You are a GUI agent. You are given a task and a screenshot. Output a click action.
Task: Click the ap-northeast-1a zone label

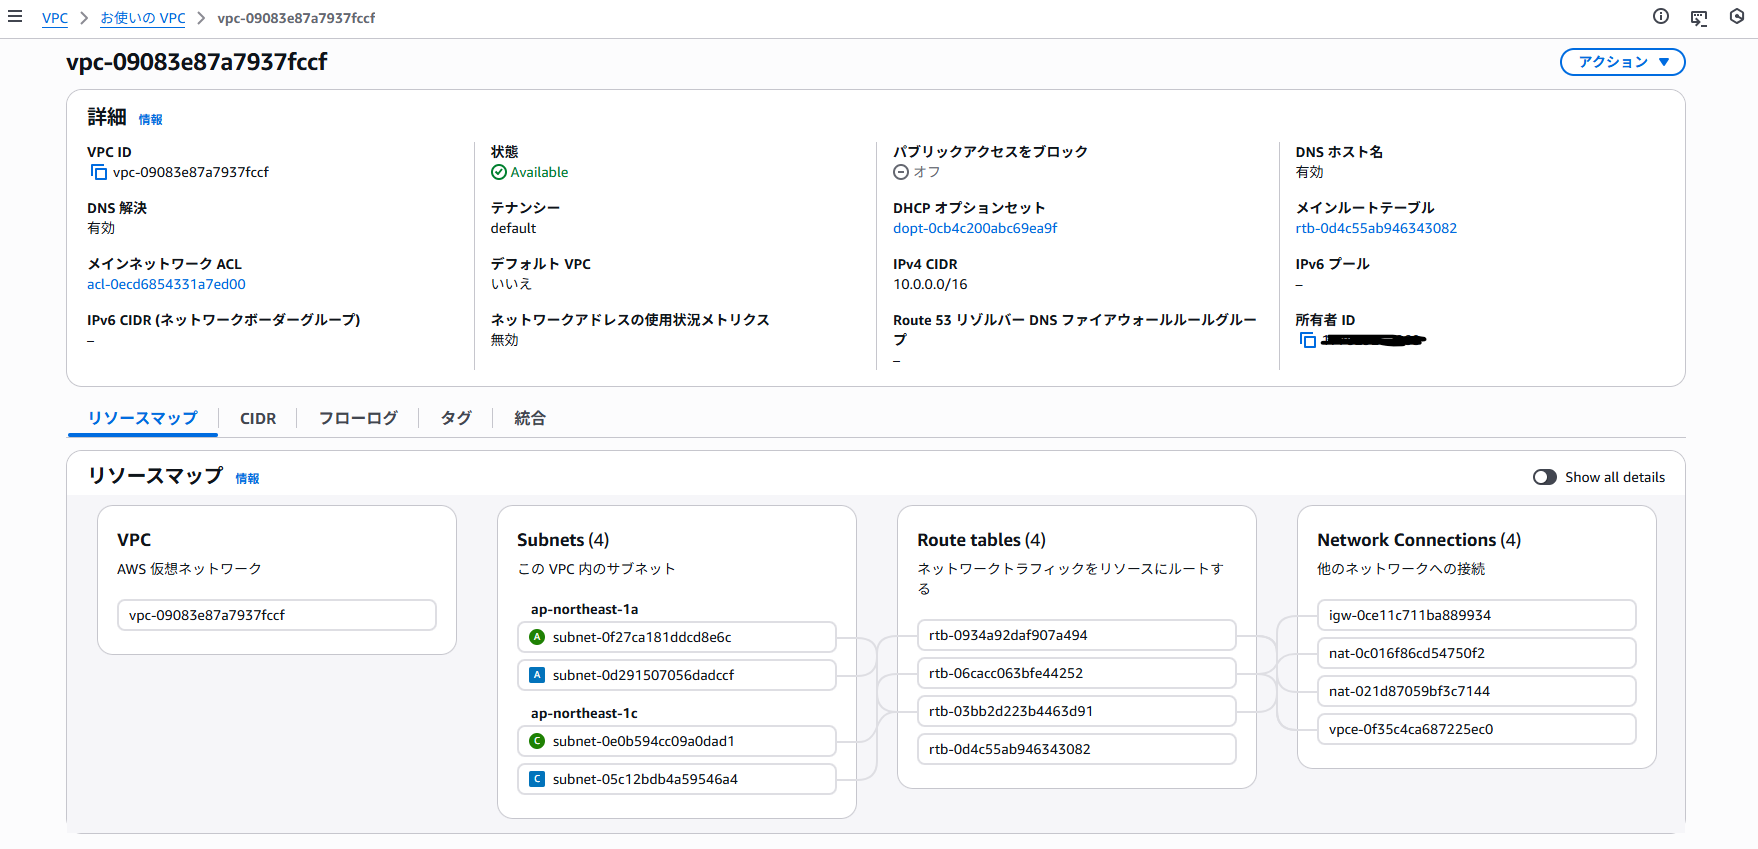pos(584,609)
